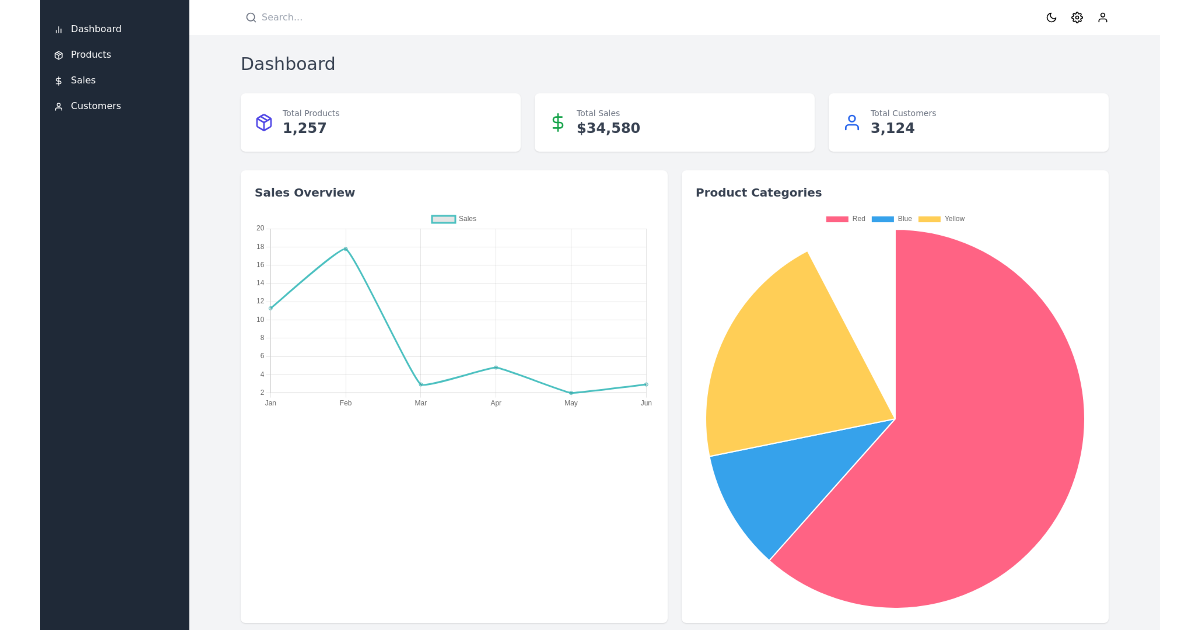Open the user profile menu

[x=1102, y=17]
